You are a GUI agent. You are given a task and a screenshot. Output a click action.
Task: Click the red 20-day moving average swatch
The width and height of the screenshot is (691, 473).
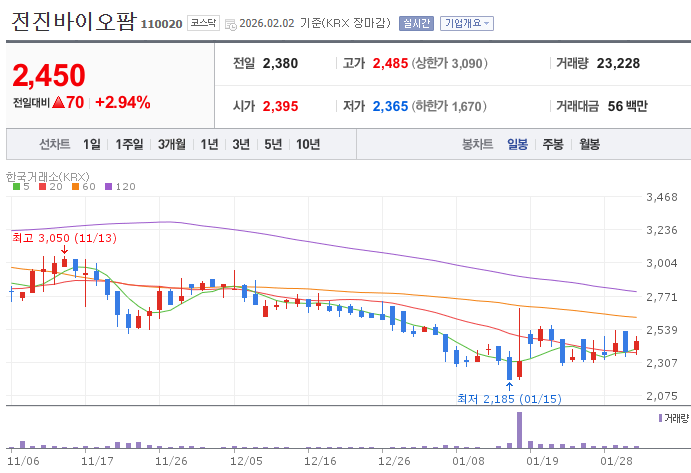(x=42, y=186)
